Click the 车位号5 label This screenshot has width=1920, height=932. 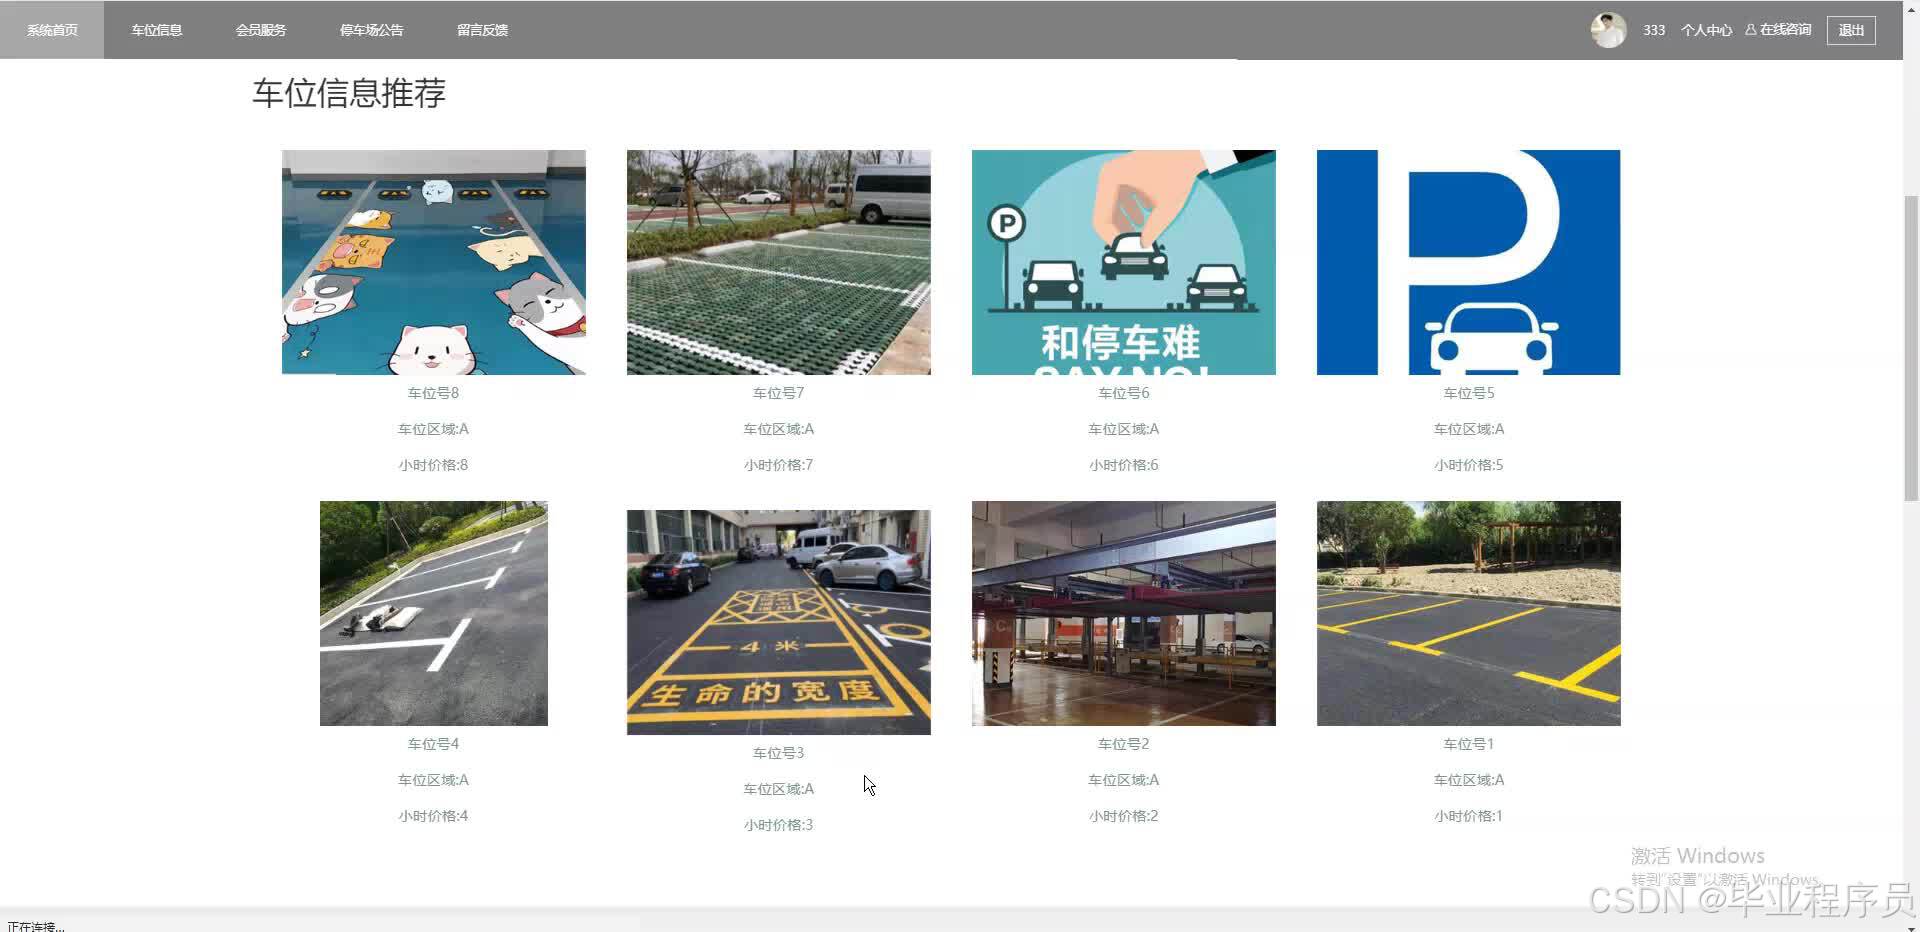point(1469,393)
